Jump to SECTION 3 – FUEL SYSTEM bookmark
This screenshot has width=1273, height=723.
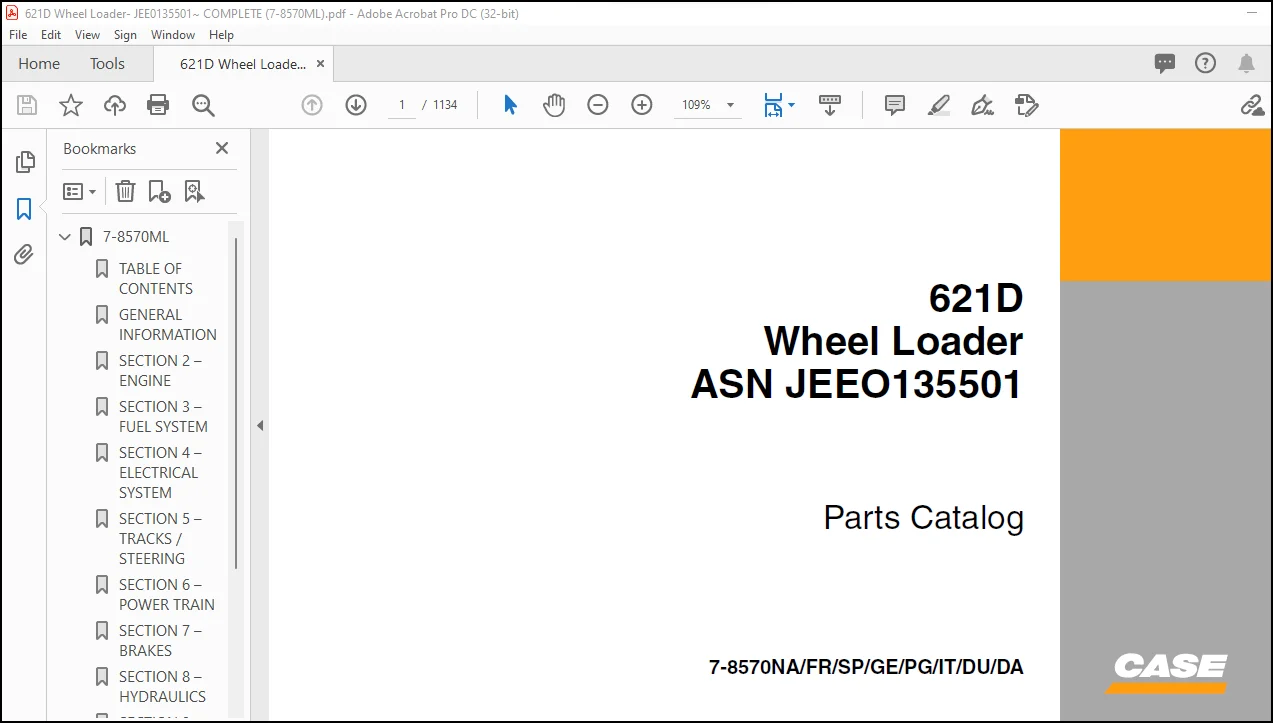[x=163, y=416]
